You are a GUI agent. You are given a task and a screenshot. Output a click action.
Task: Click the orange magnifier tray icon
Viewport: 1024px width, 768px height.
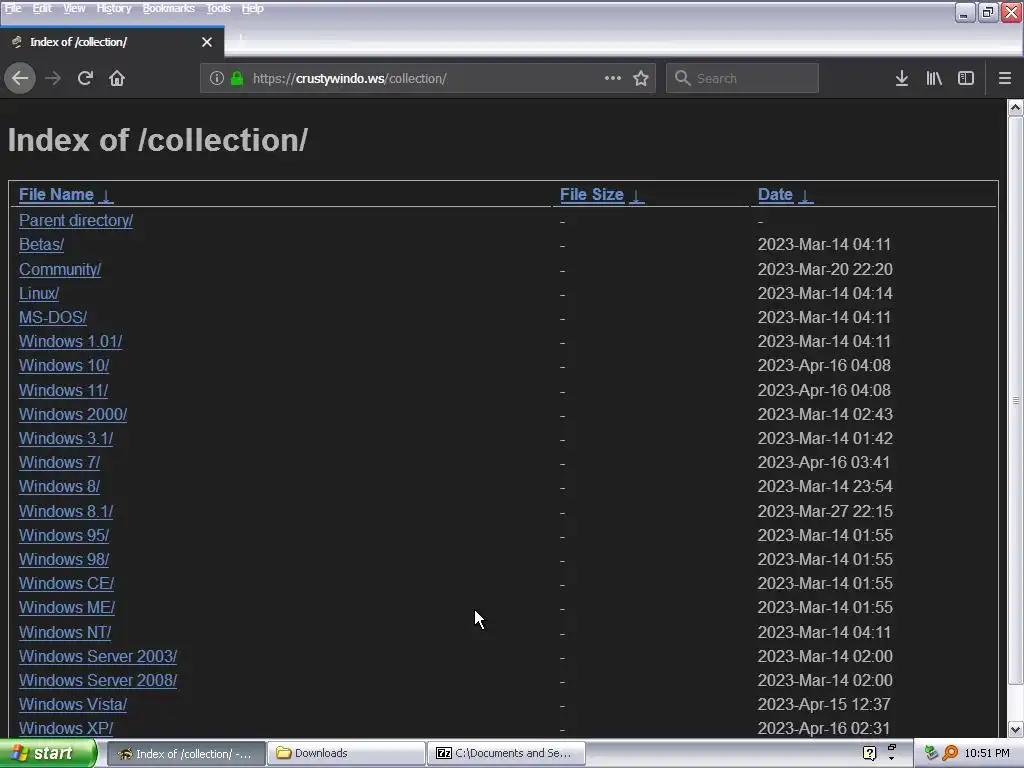(x=950, y=754)
